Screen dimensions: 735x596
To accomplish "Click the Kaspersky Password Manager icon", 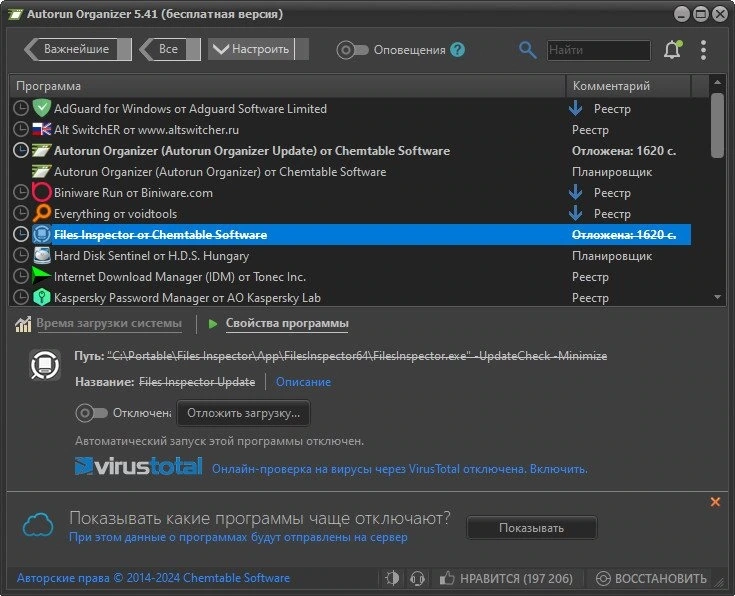I will 42,297.
